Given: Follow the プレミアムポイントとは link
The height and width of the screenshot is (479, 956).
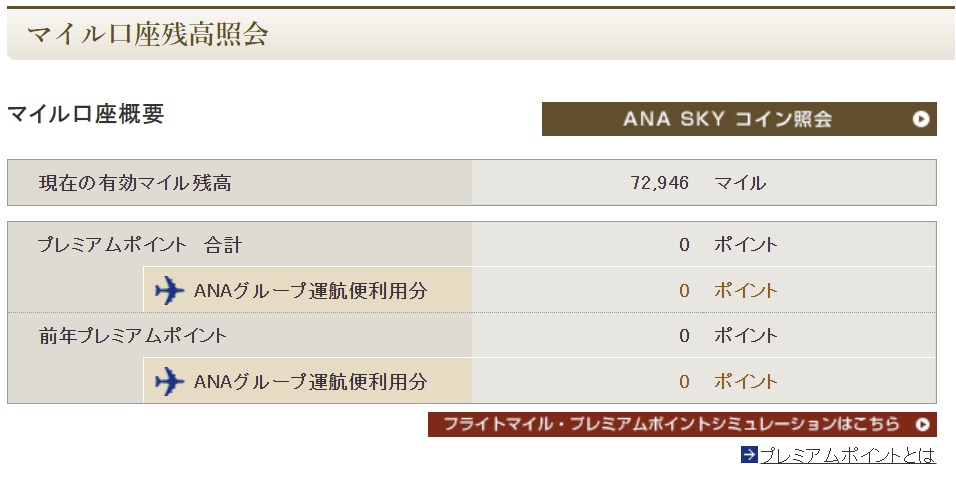Looking at the screenshot, I should coord(847,455).
